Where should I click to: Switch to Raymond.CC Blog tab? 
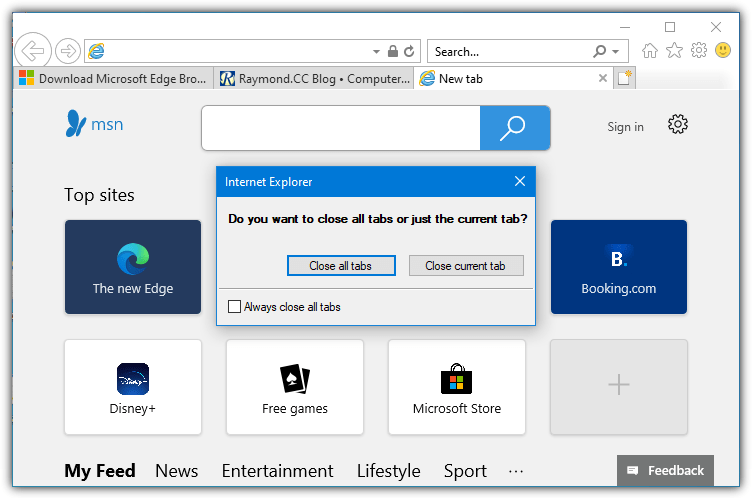[315, 79]
